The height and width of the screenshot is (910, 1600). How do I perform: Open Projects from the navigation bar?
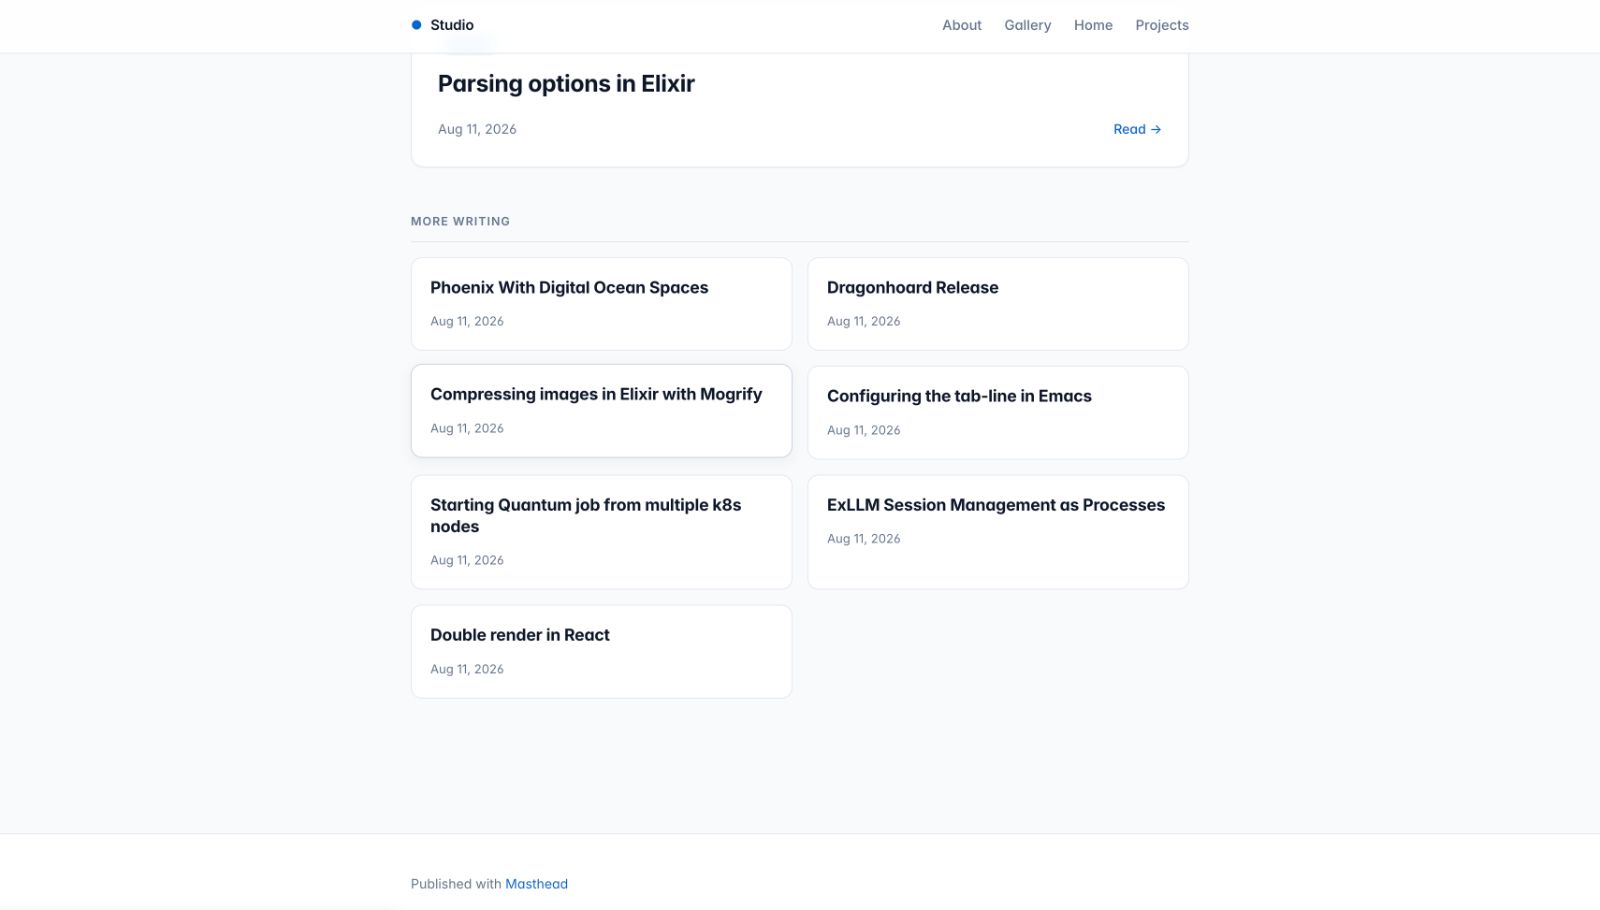click(x=1162, y=25)
